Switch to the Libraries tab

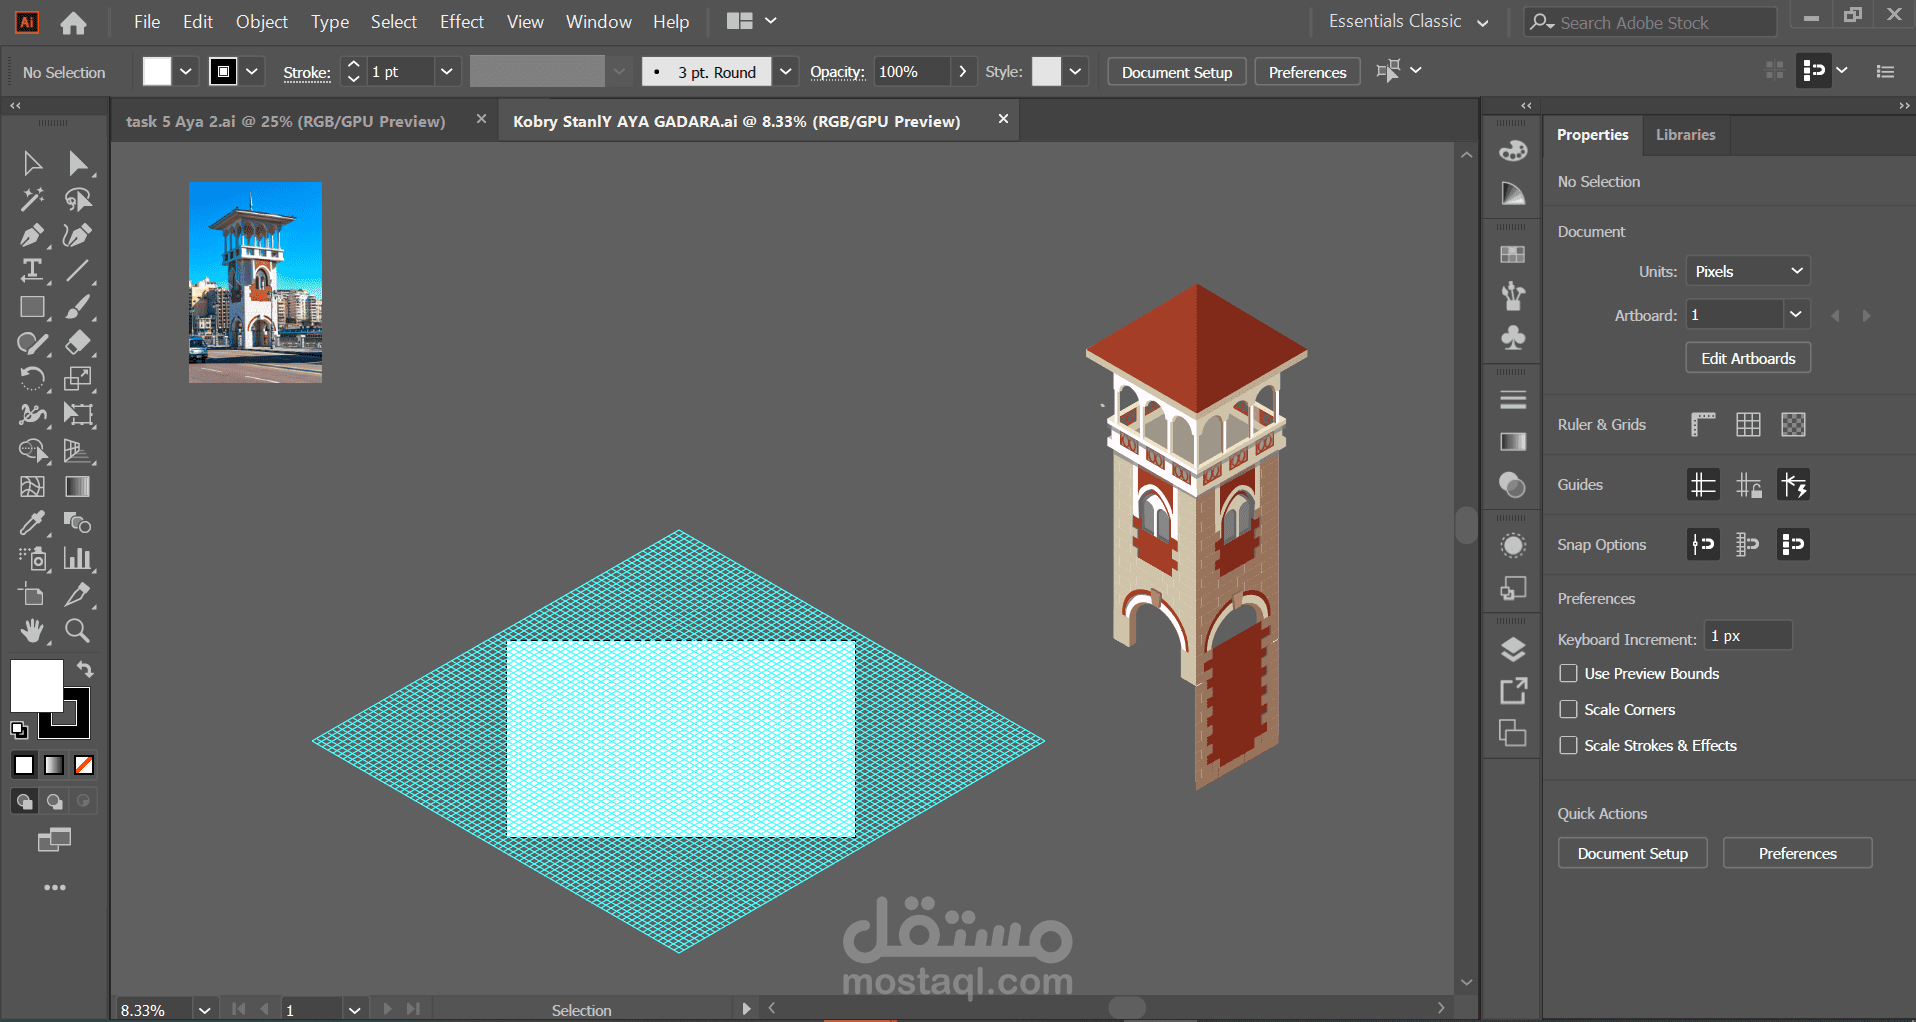[1685, 135]
